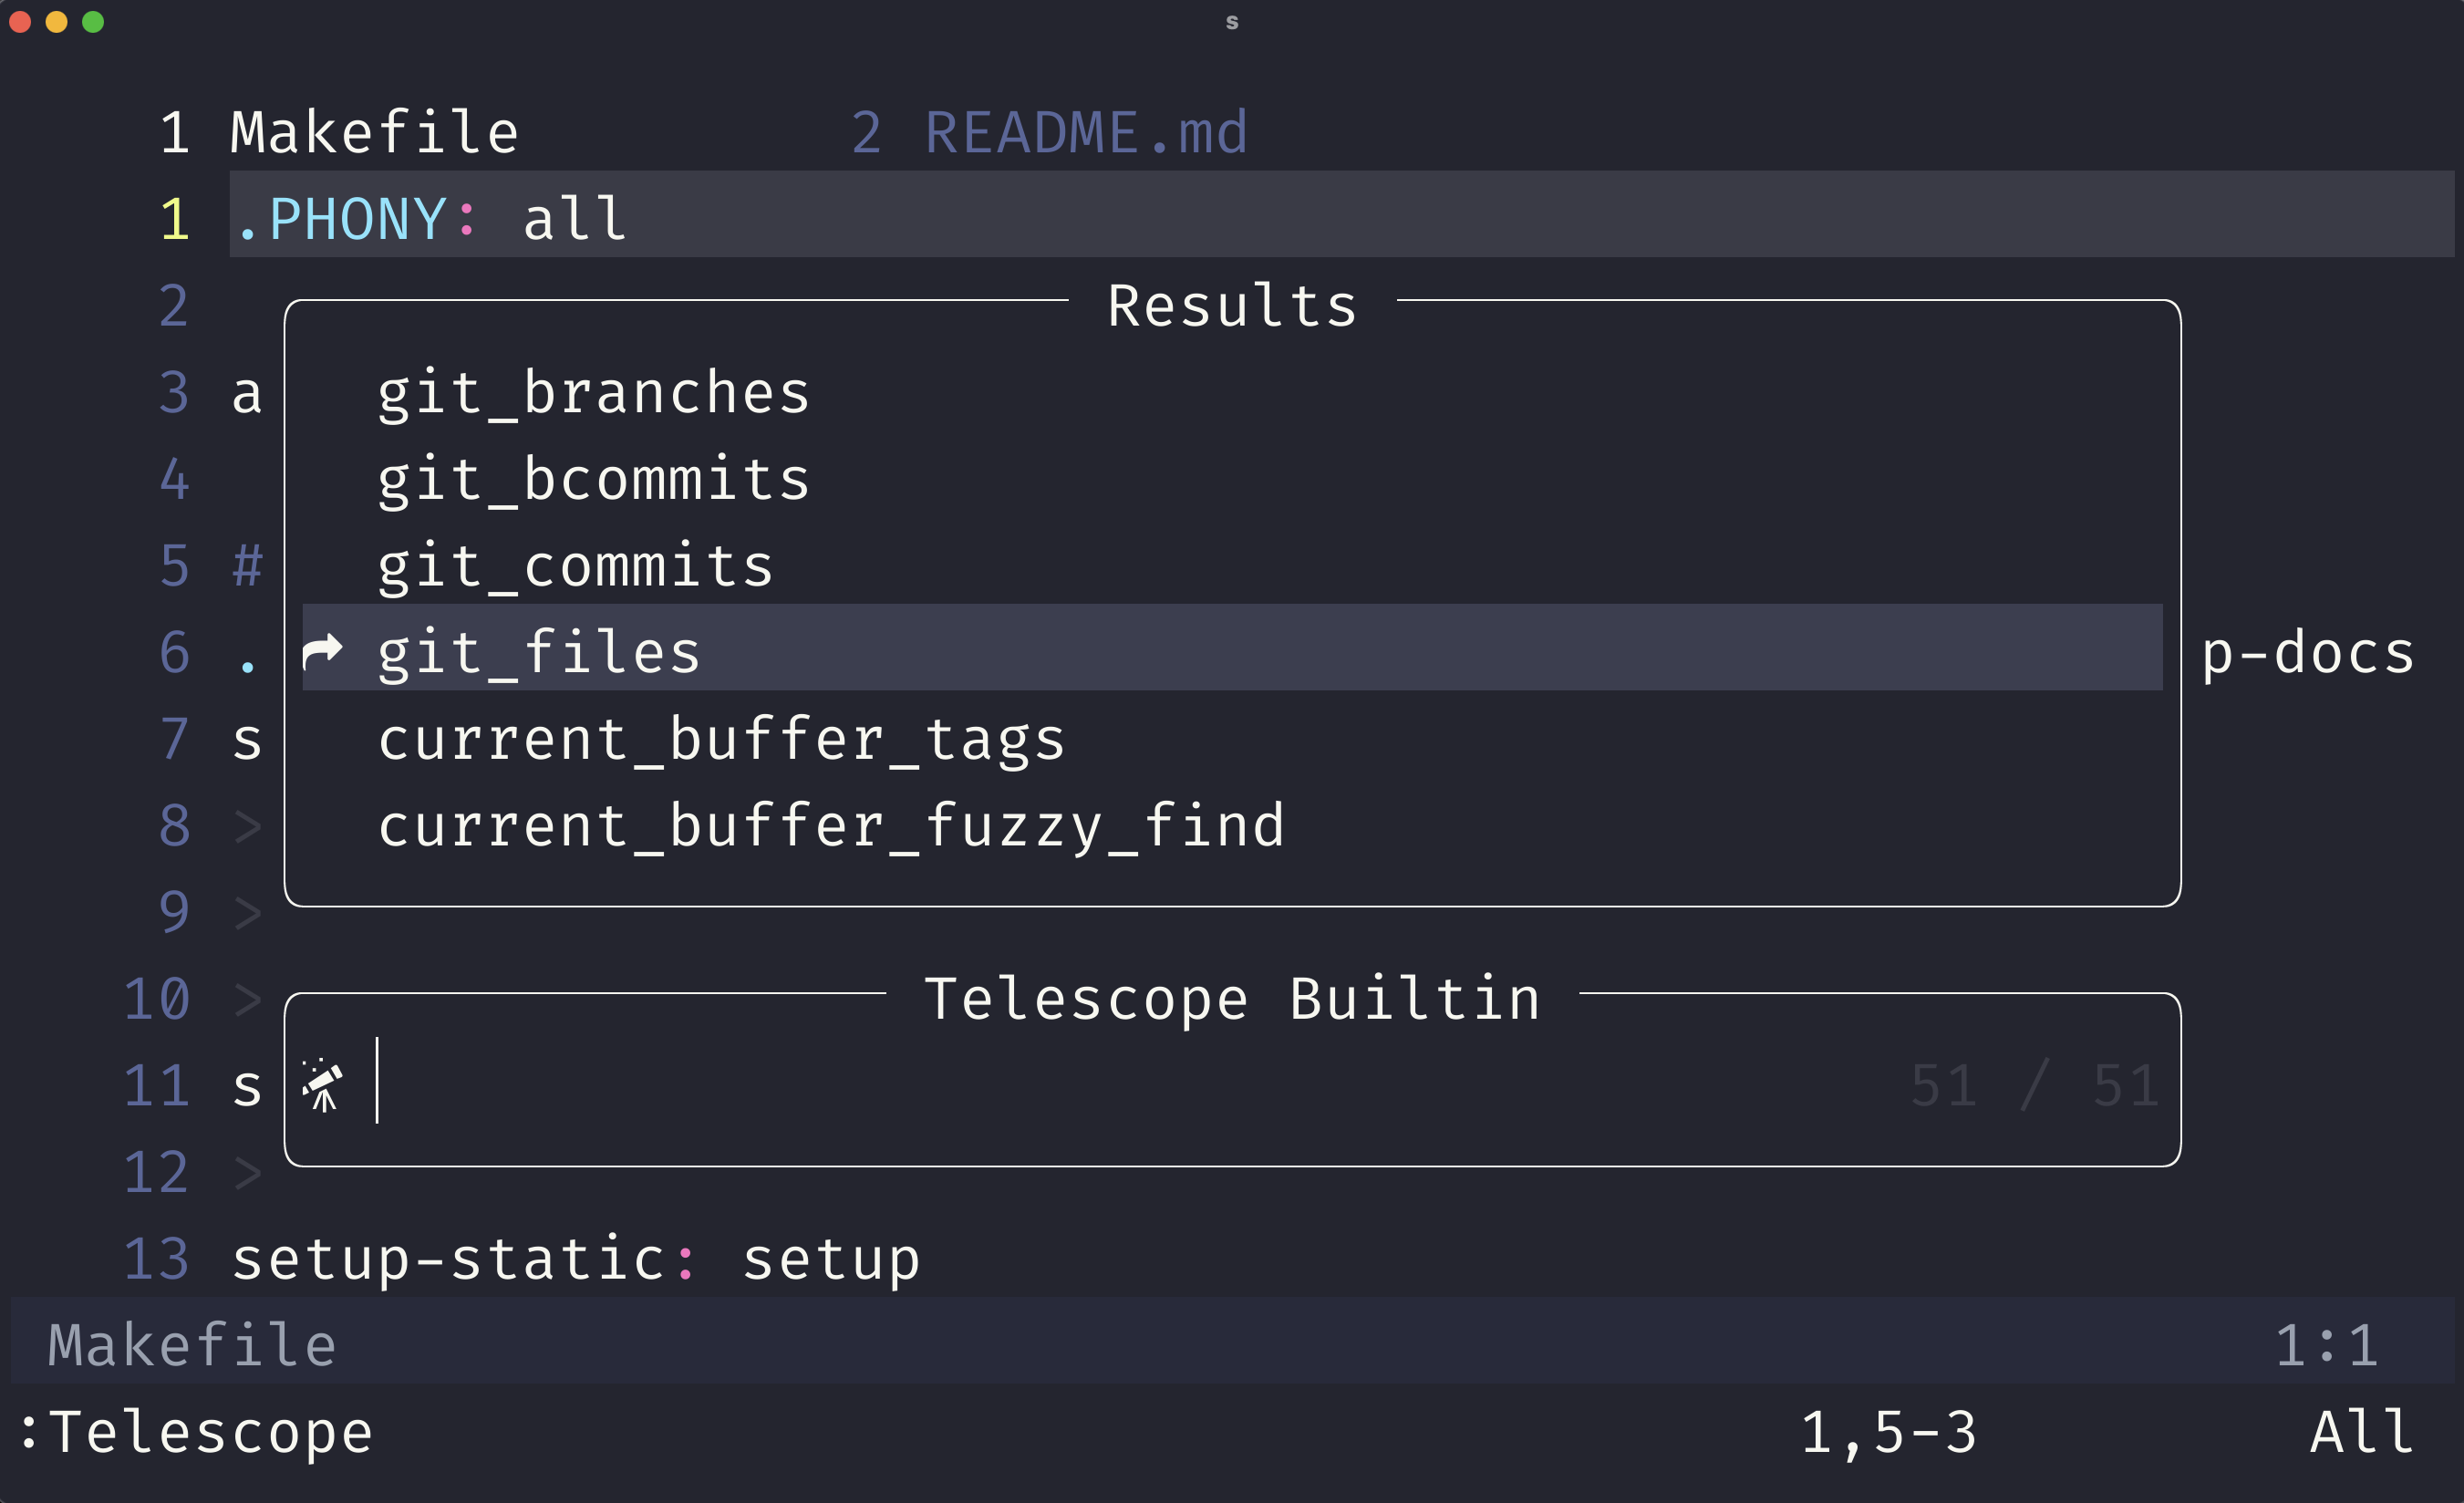
Task: Switch to the README.md tab
Action: click(1085, 132)
